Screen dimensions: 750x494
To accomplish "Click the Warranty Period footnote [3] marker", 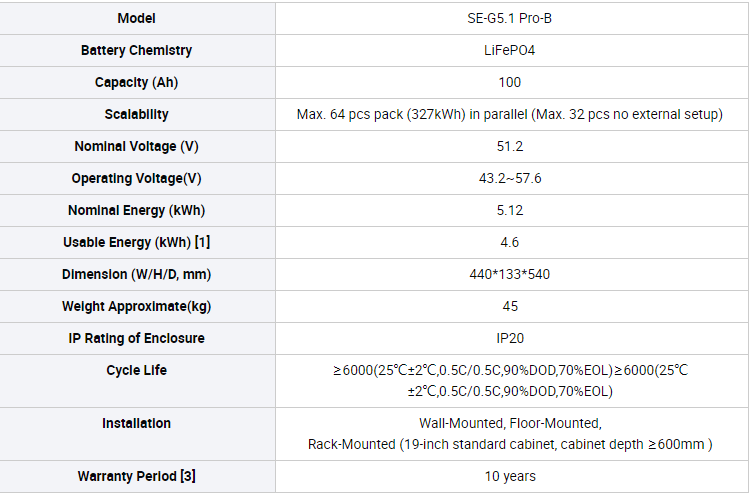I will point(188,476).
